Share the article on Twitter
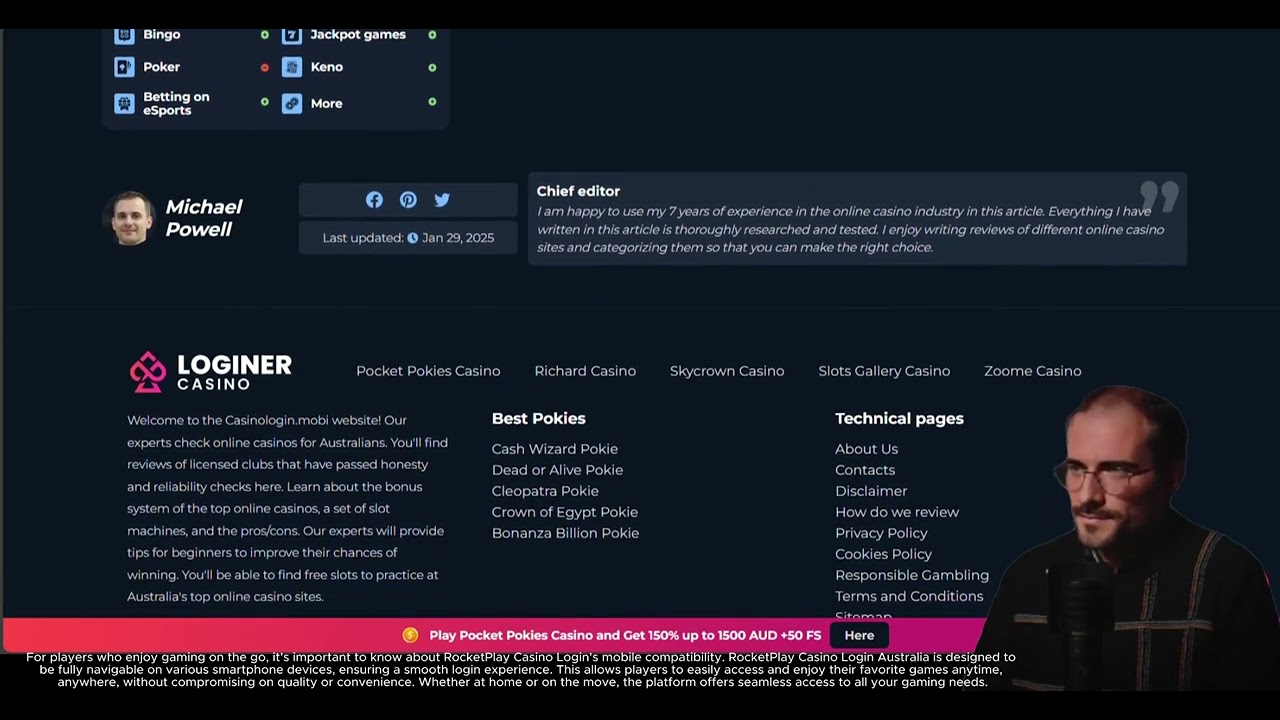The image size is (1280, 720). pyautogui.click(x=442, y=200)
